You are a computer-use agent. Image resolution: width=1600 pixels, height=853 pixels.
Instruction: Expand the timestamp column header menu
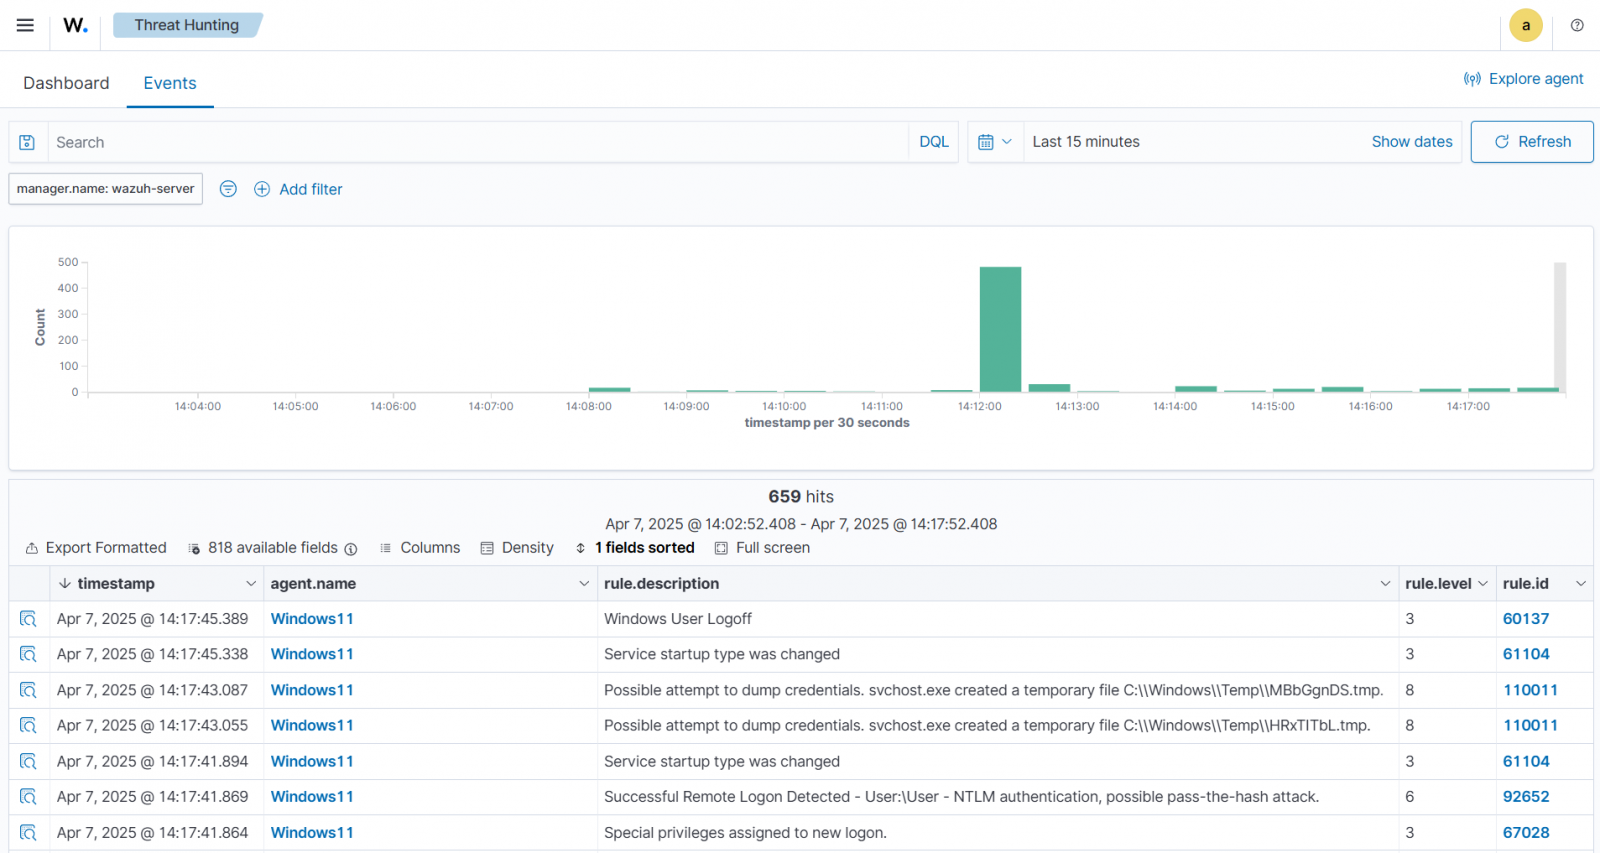251,584
